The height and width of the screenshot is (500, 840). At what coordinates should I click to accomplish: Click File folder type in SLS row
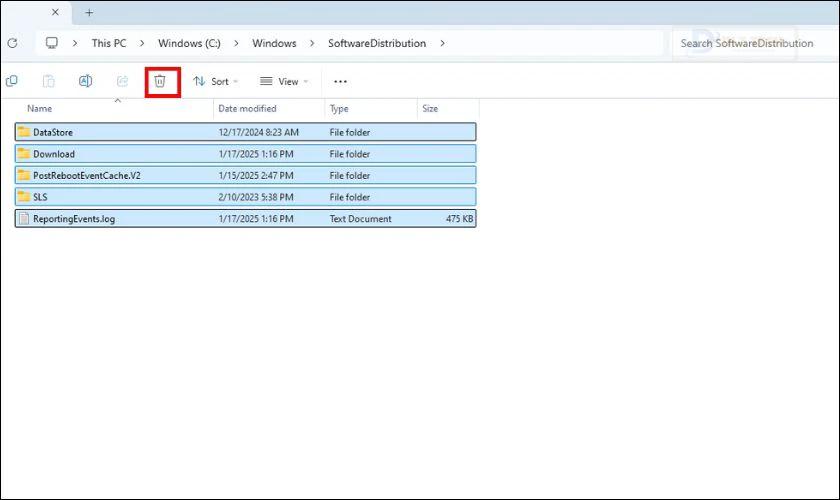tap(349, 197)
